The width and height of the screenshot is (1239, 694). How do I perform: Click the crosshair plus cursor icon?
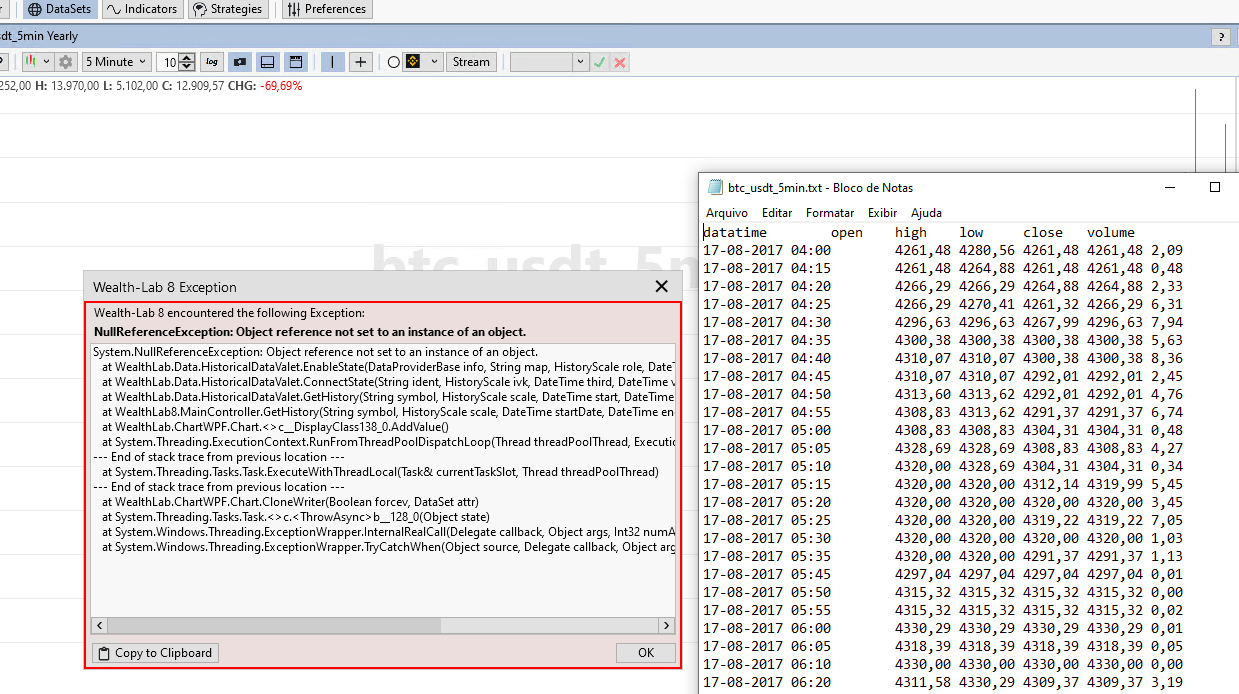[x=361, y=62]
